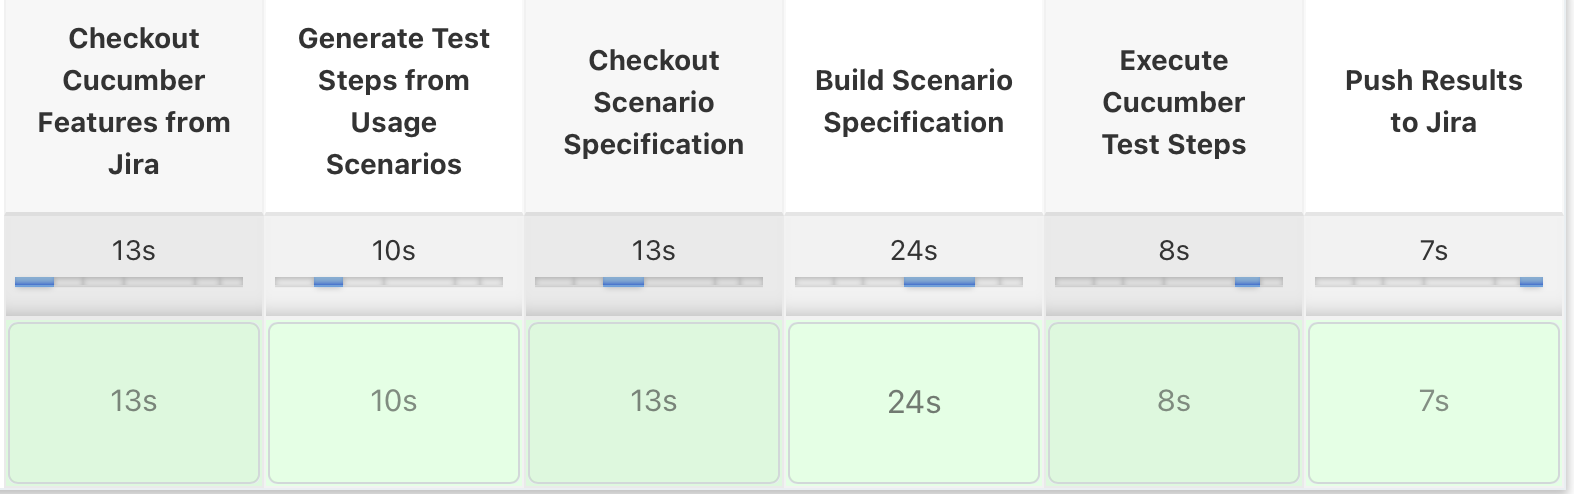Click the Checkout Scenario Specification stage header

coord(654,102)
